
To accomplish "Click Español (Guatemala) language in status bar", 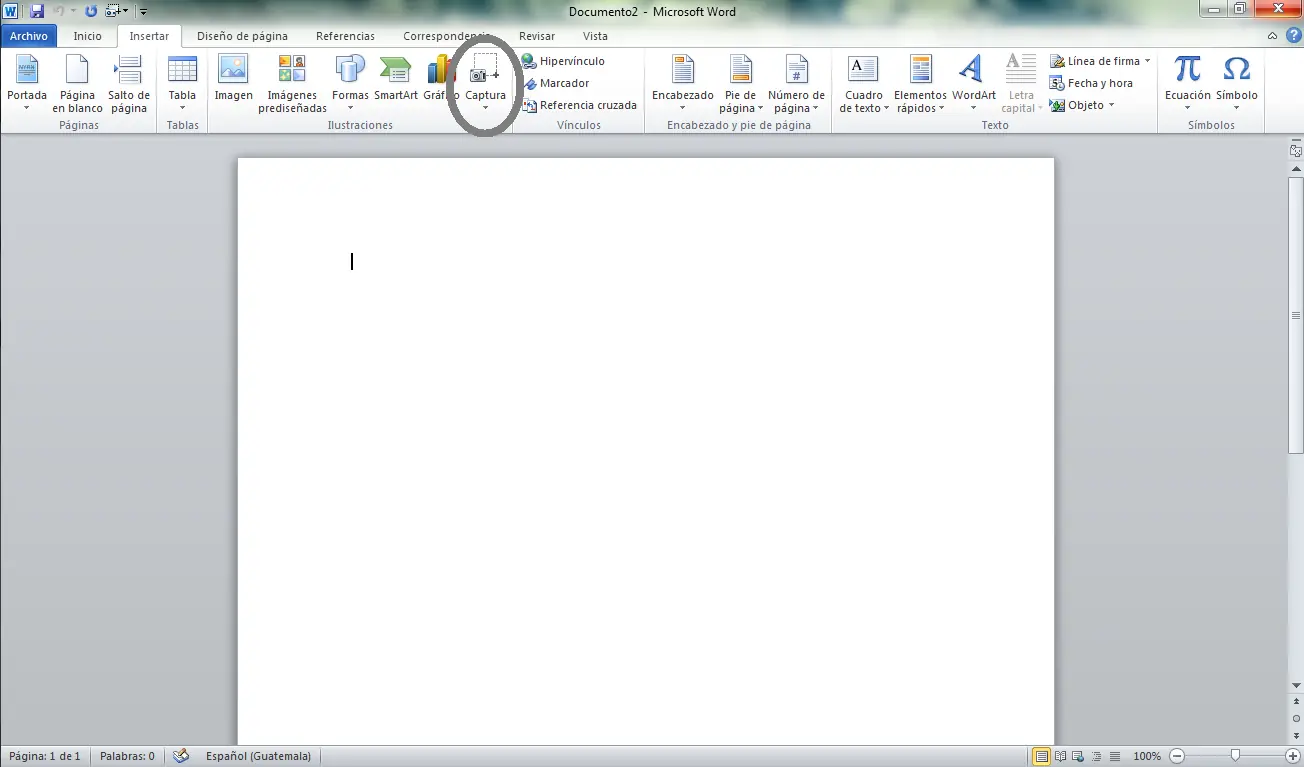I will (x=258, y=756).
